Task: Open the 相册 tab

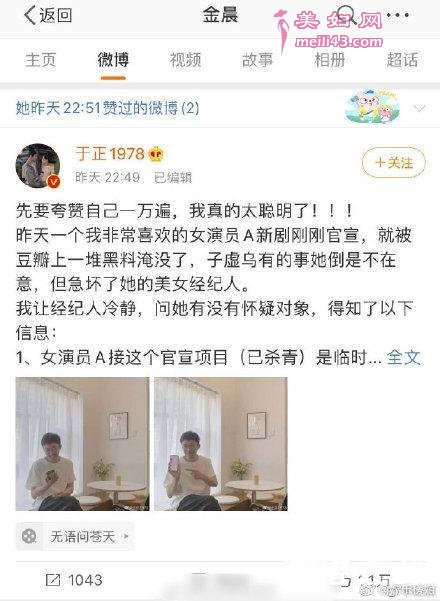Action: (x=330, y=60)
